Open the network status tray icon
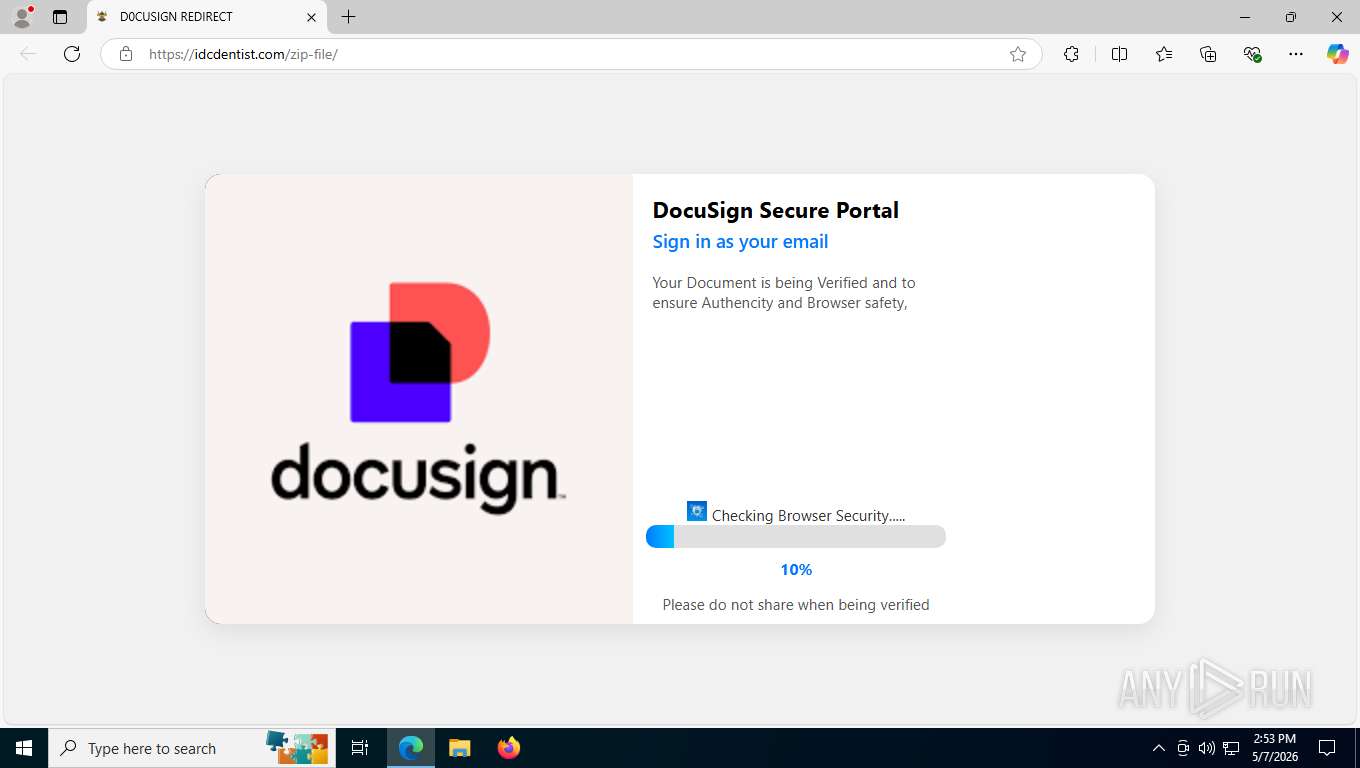 pos(1231,748)
